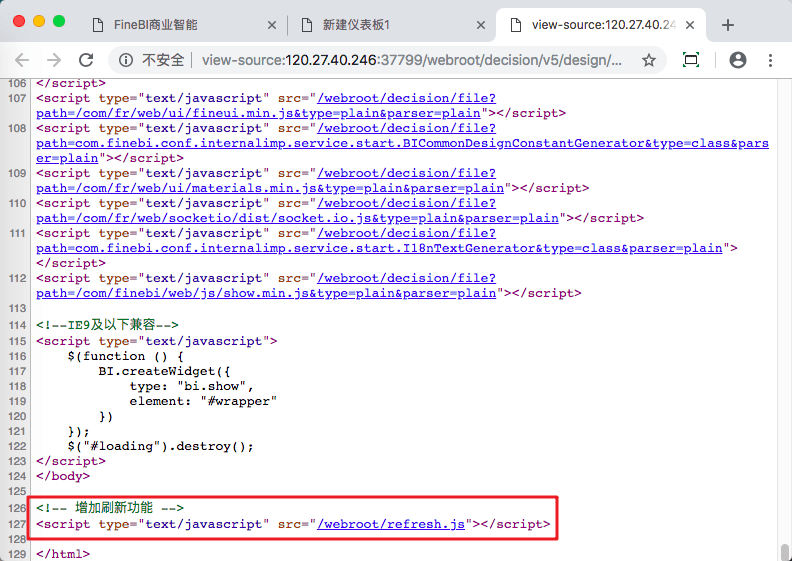Click the </body> closing tag

point(63,476)
